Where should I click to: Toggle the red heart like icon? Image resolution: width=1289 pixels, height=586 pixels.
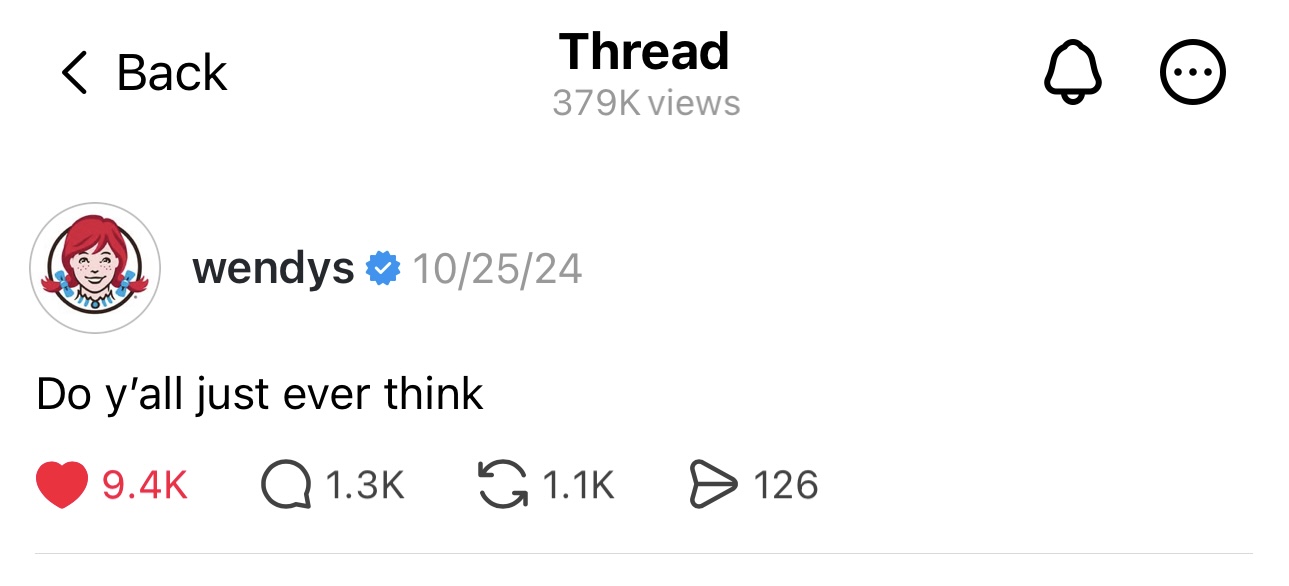[x=63, y=486]
